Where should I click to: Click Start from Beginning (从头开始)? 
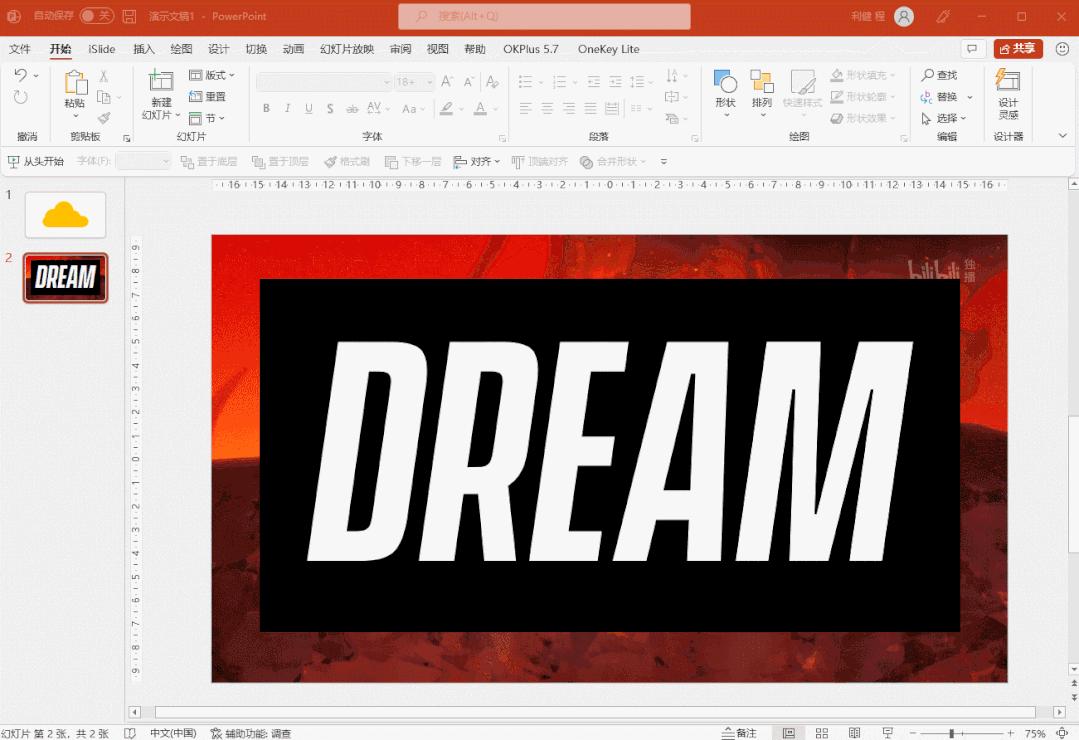tap(36, 162)
